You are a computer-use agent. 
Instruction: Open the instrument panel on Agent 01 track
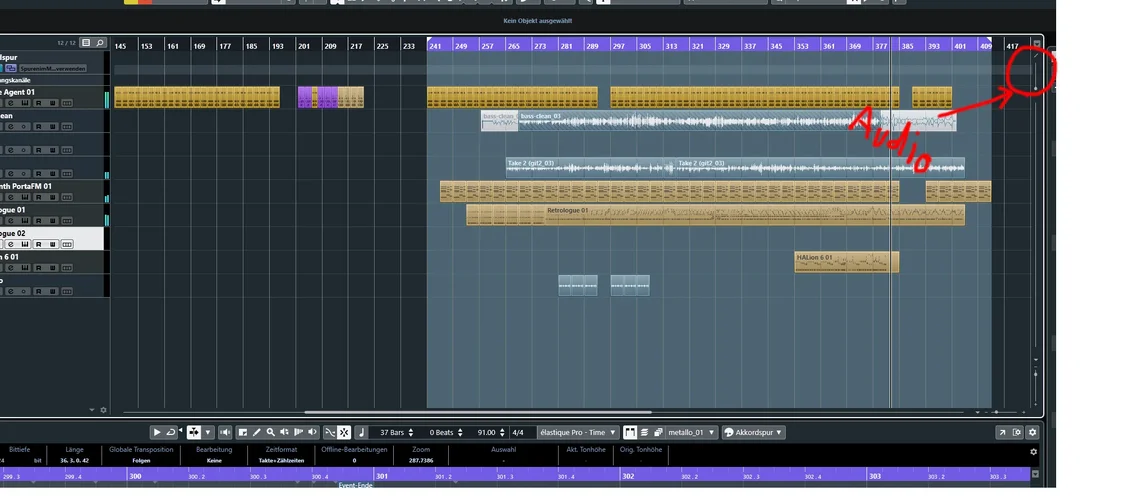point(25,103)
